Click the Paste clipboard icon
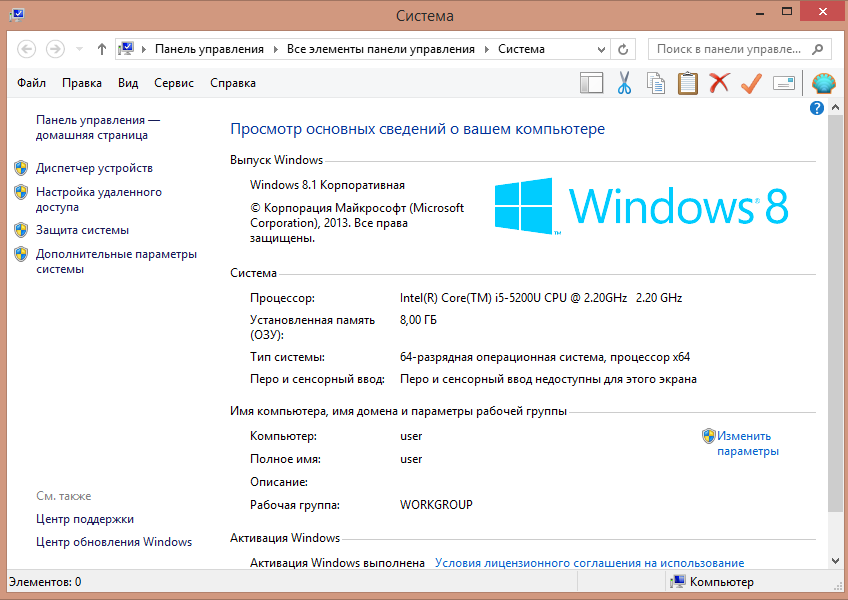Screen dimensions: 848x600 click(687, 83)
